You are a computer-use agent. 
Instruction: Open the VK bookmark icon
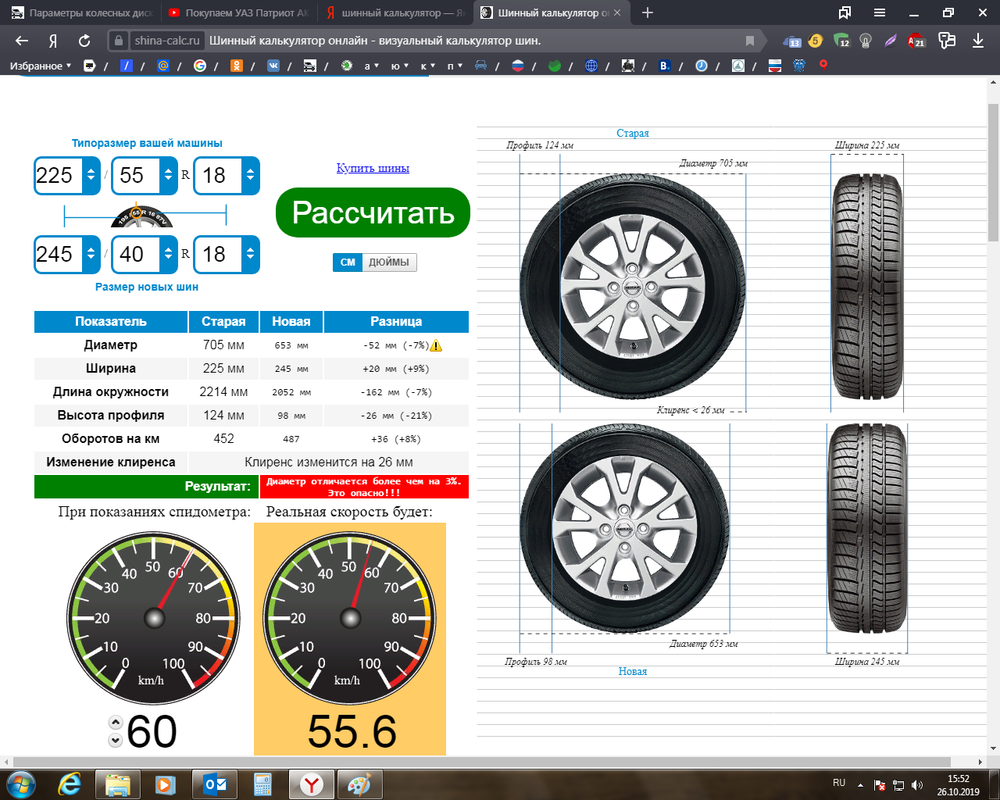273,65
